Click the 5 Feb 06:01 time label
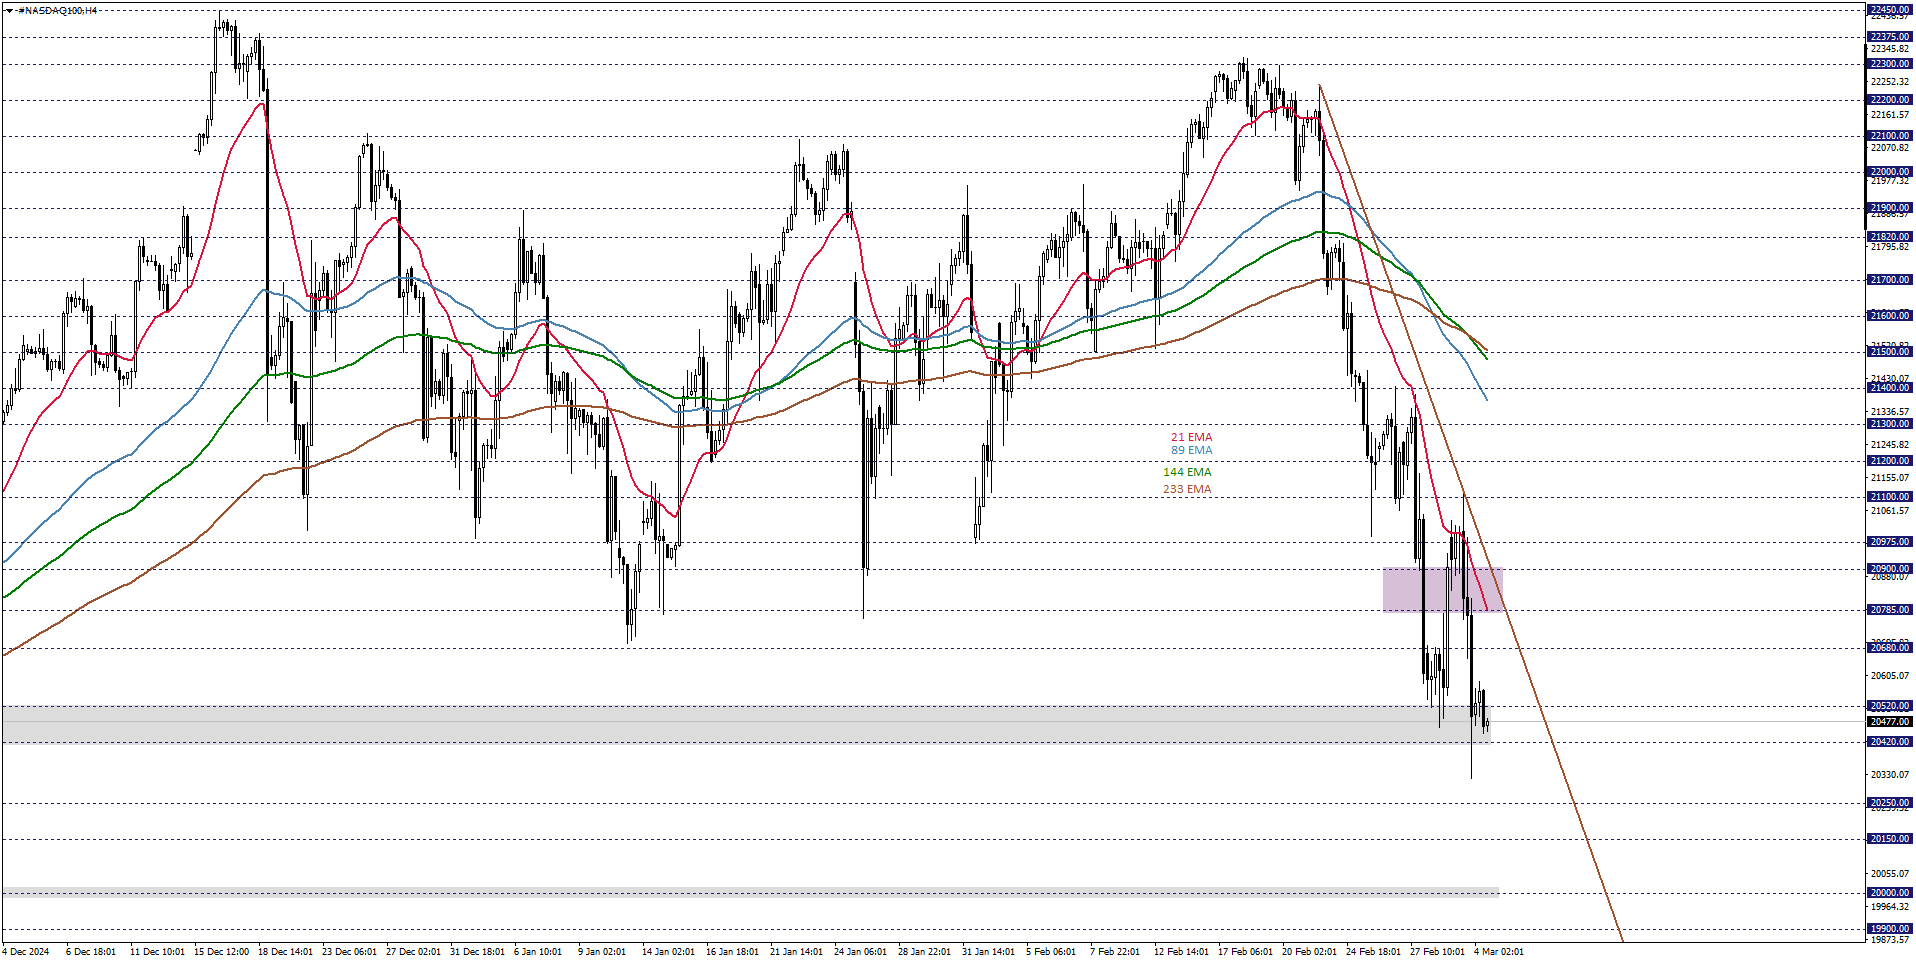1916x963 pixels. [1050, 952]
